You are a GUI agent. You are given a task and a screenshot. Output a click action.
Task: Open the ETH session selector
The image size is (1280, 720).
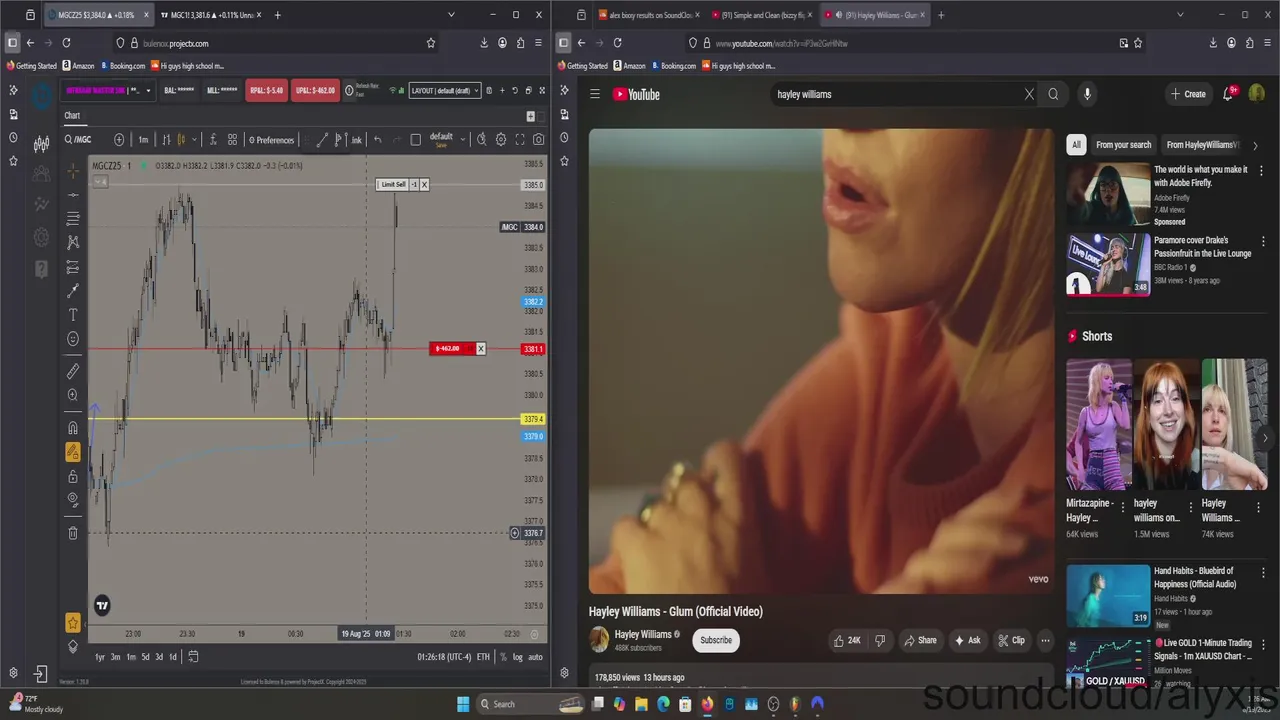[483, 657]
